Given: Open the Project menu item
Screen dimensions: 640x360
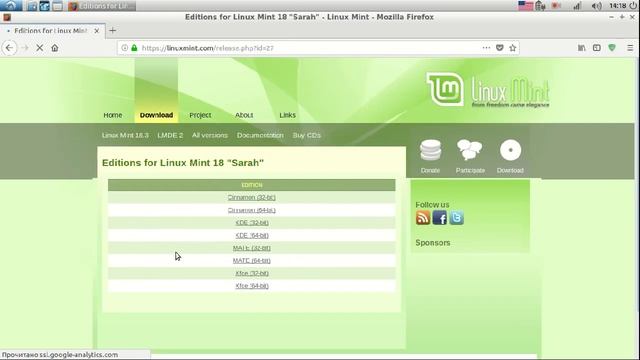Looking at the screenshot, I should [200, 115].
